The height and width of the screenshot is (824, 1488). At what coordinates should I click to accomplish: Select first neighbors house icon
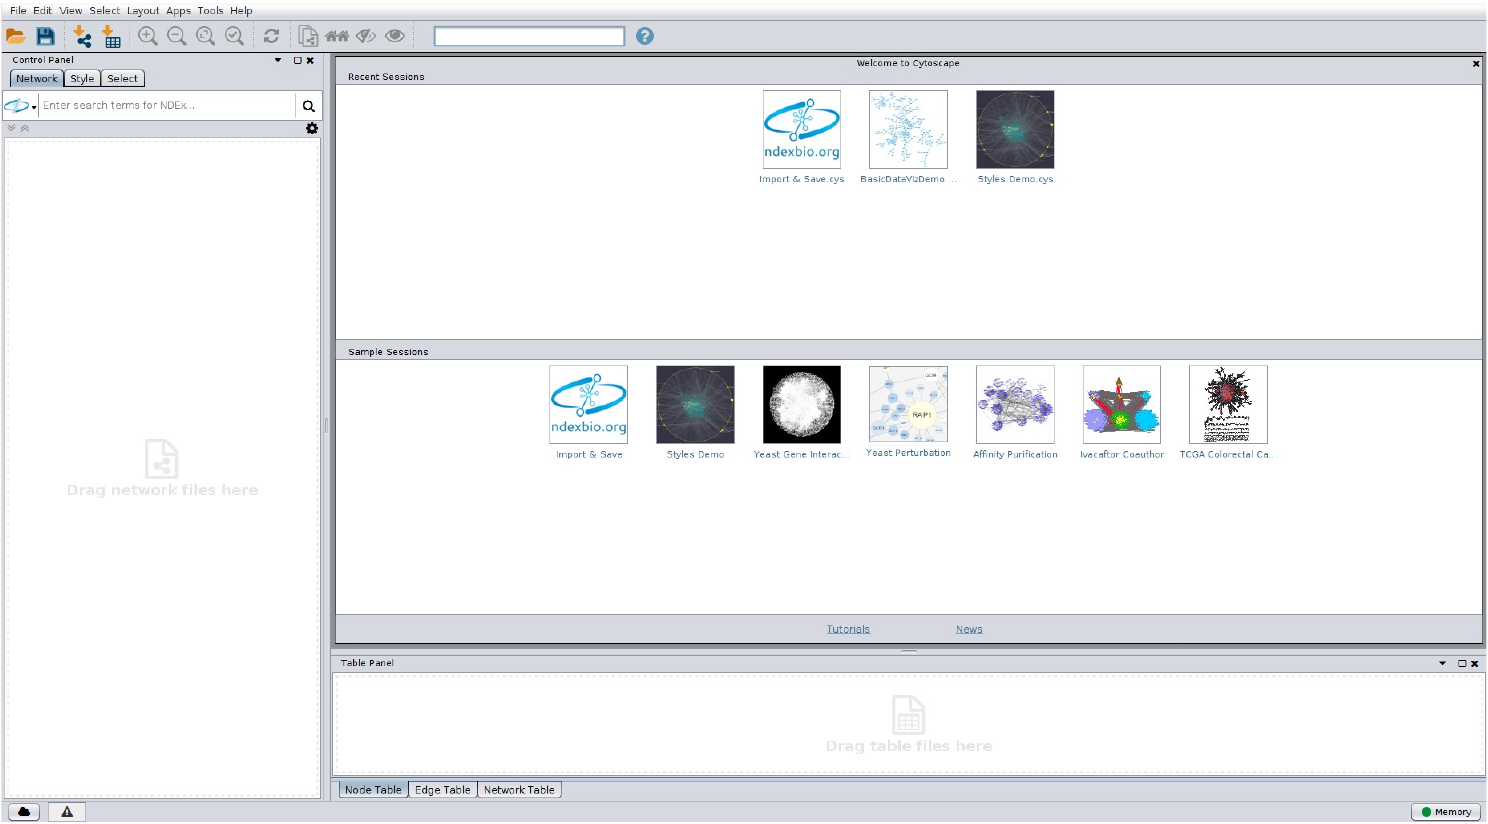(x=337, y=36)
